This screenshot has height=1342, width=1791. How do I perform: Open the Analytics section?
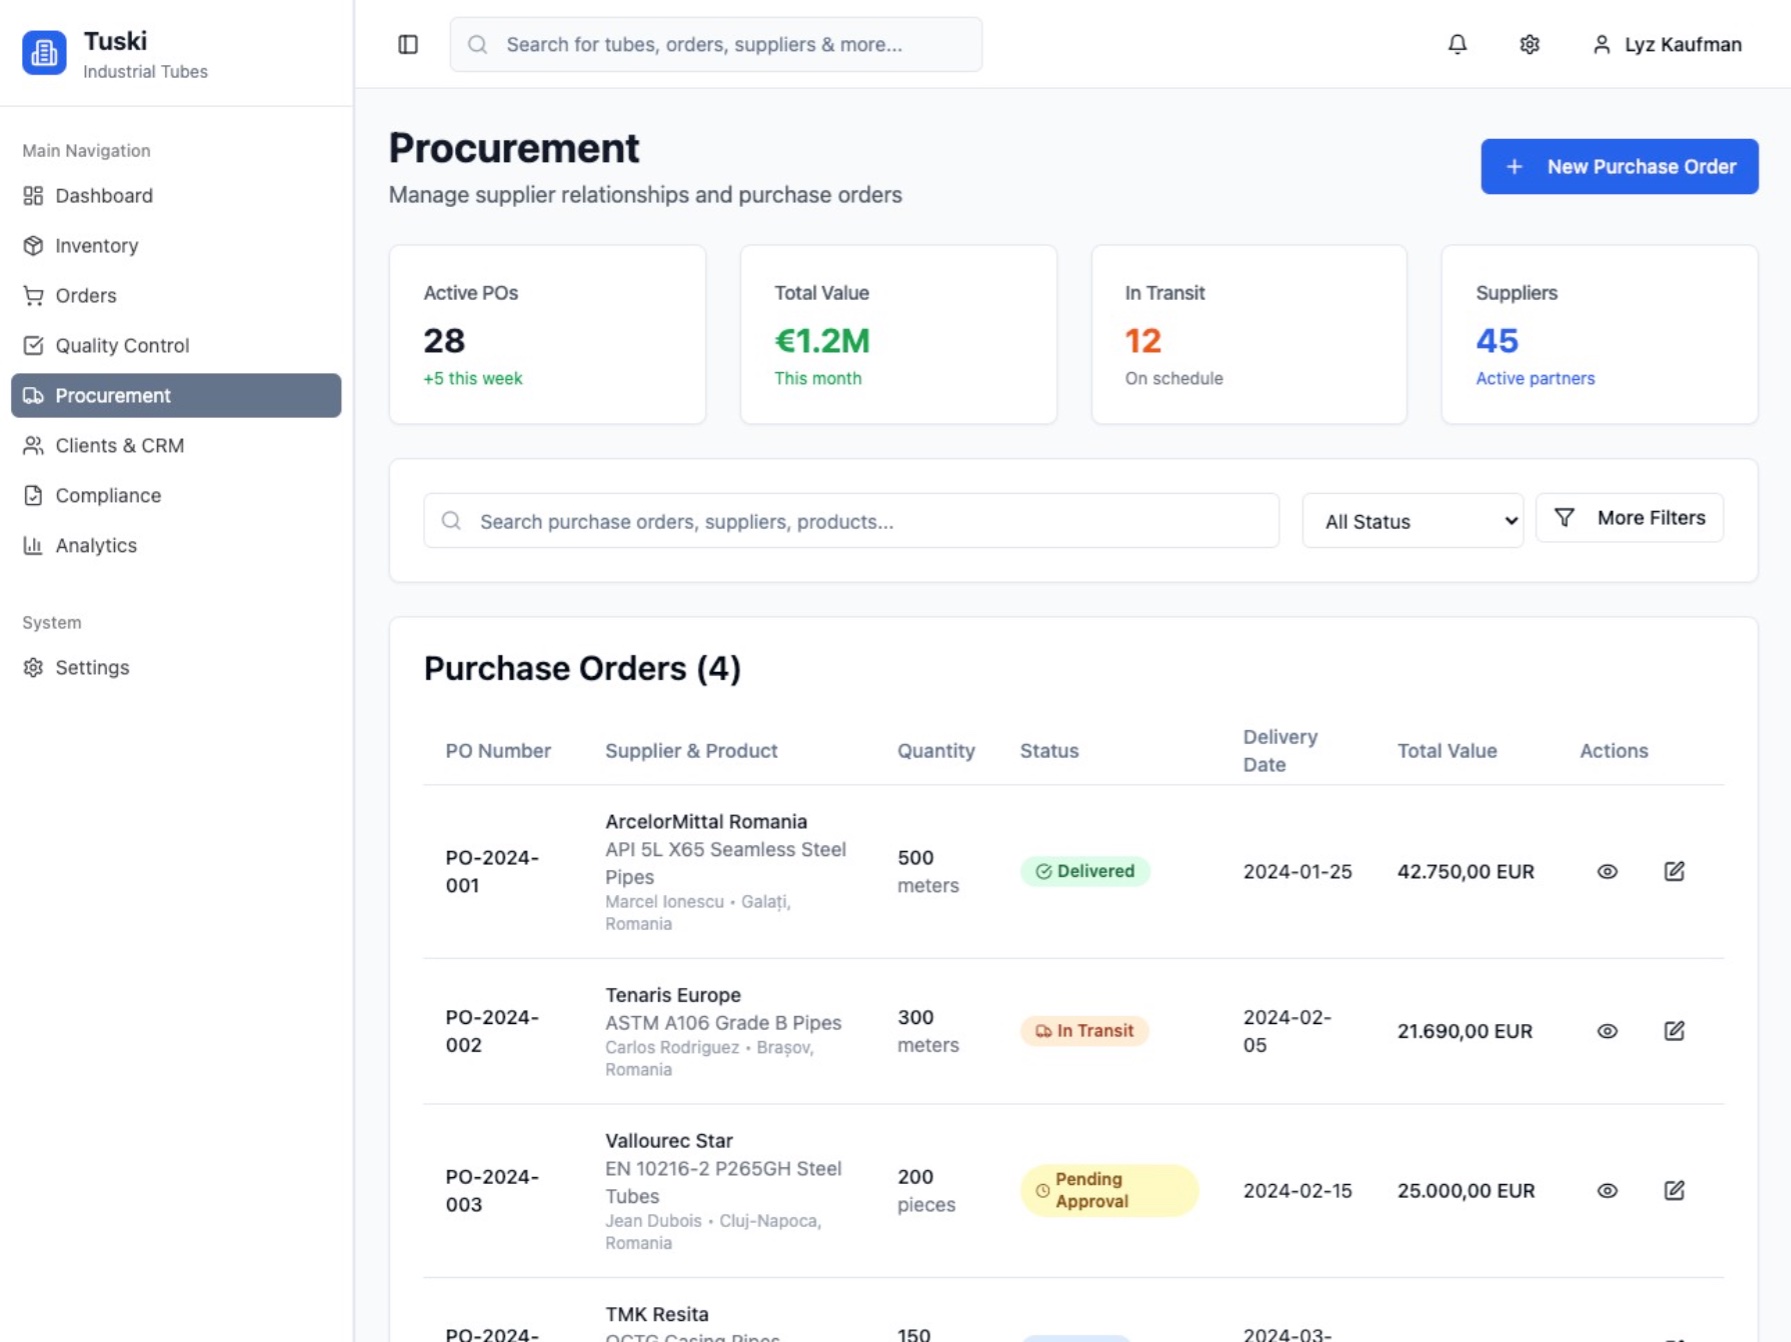pyautogui.click(x=176, y=545)
